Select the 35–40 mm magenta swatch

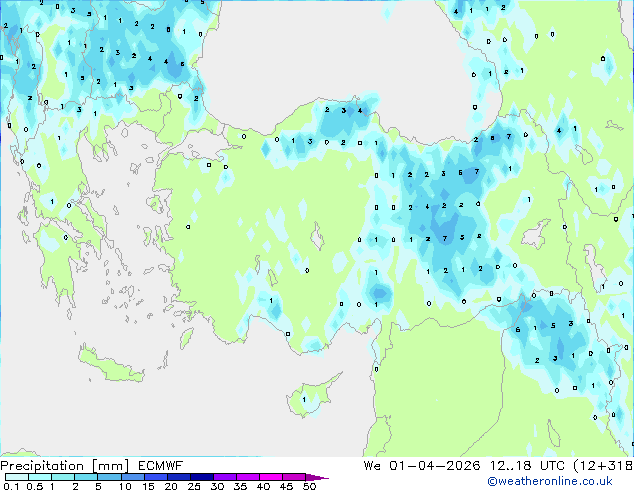pyautogui.click(x=248, y=477)
